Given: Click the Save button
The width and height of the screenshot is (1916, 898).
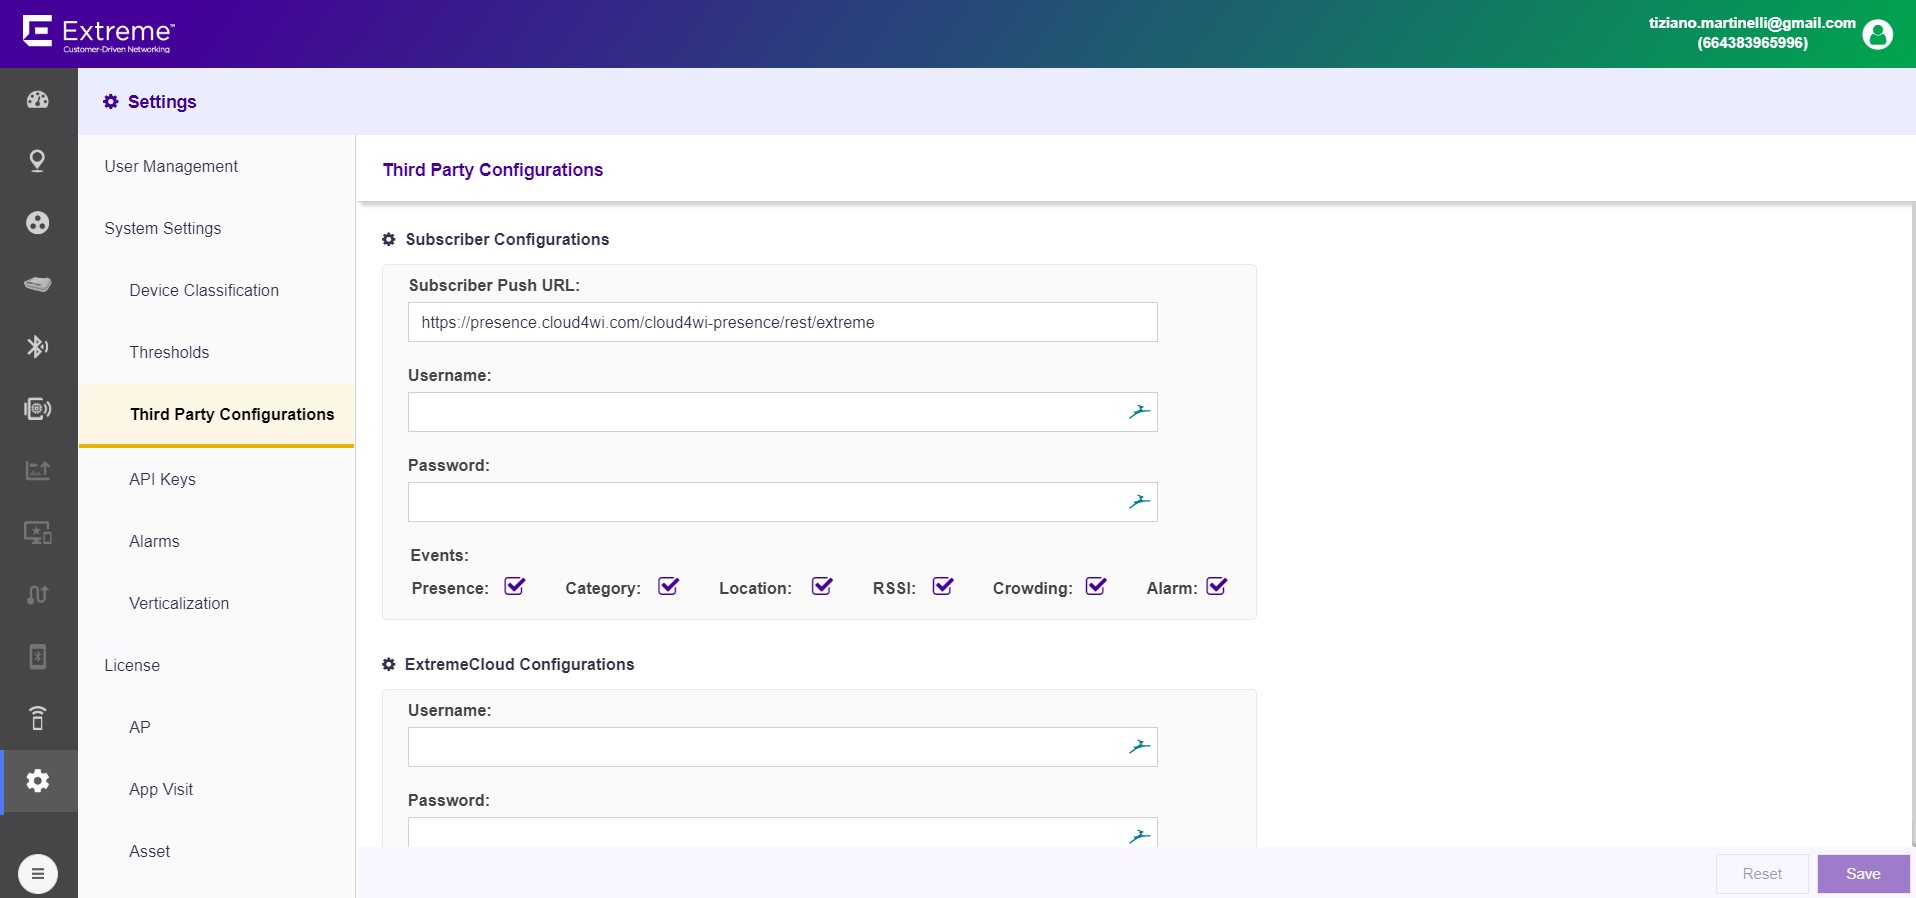Looking at the screenshot, I should 1864,874.
